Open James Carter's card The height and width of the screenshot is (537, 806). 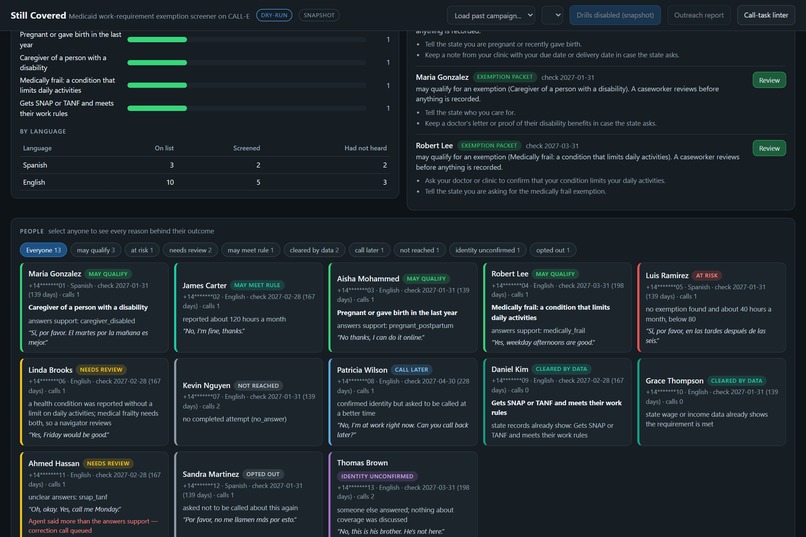249,307
